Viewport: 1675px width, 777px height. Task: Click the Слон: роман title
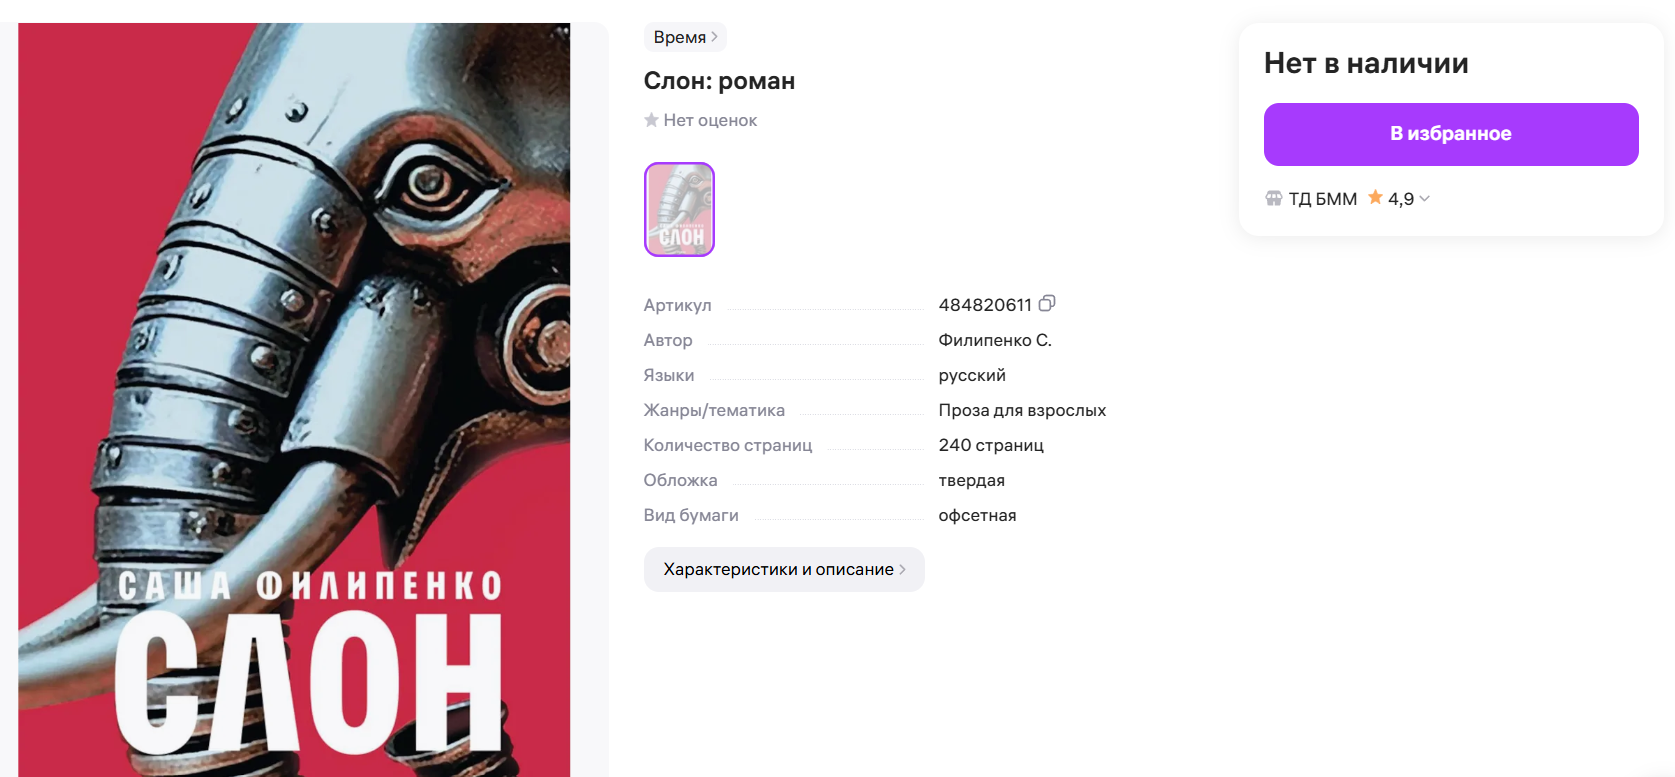click(719, 81)
